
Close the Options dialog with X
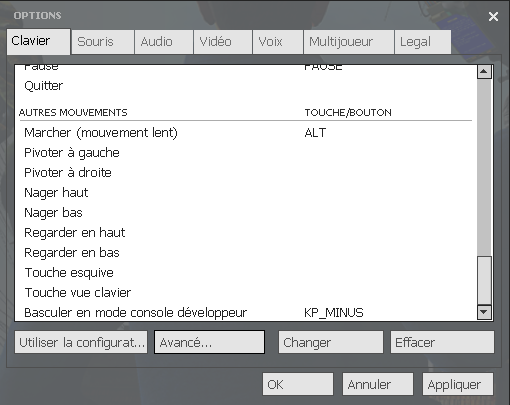tap(493, 16)
